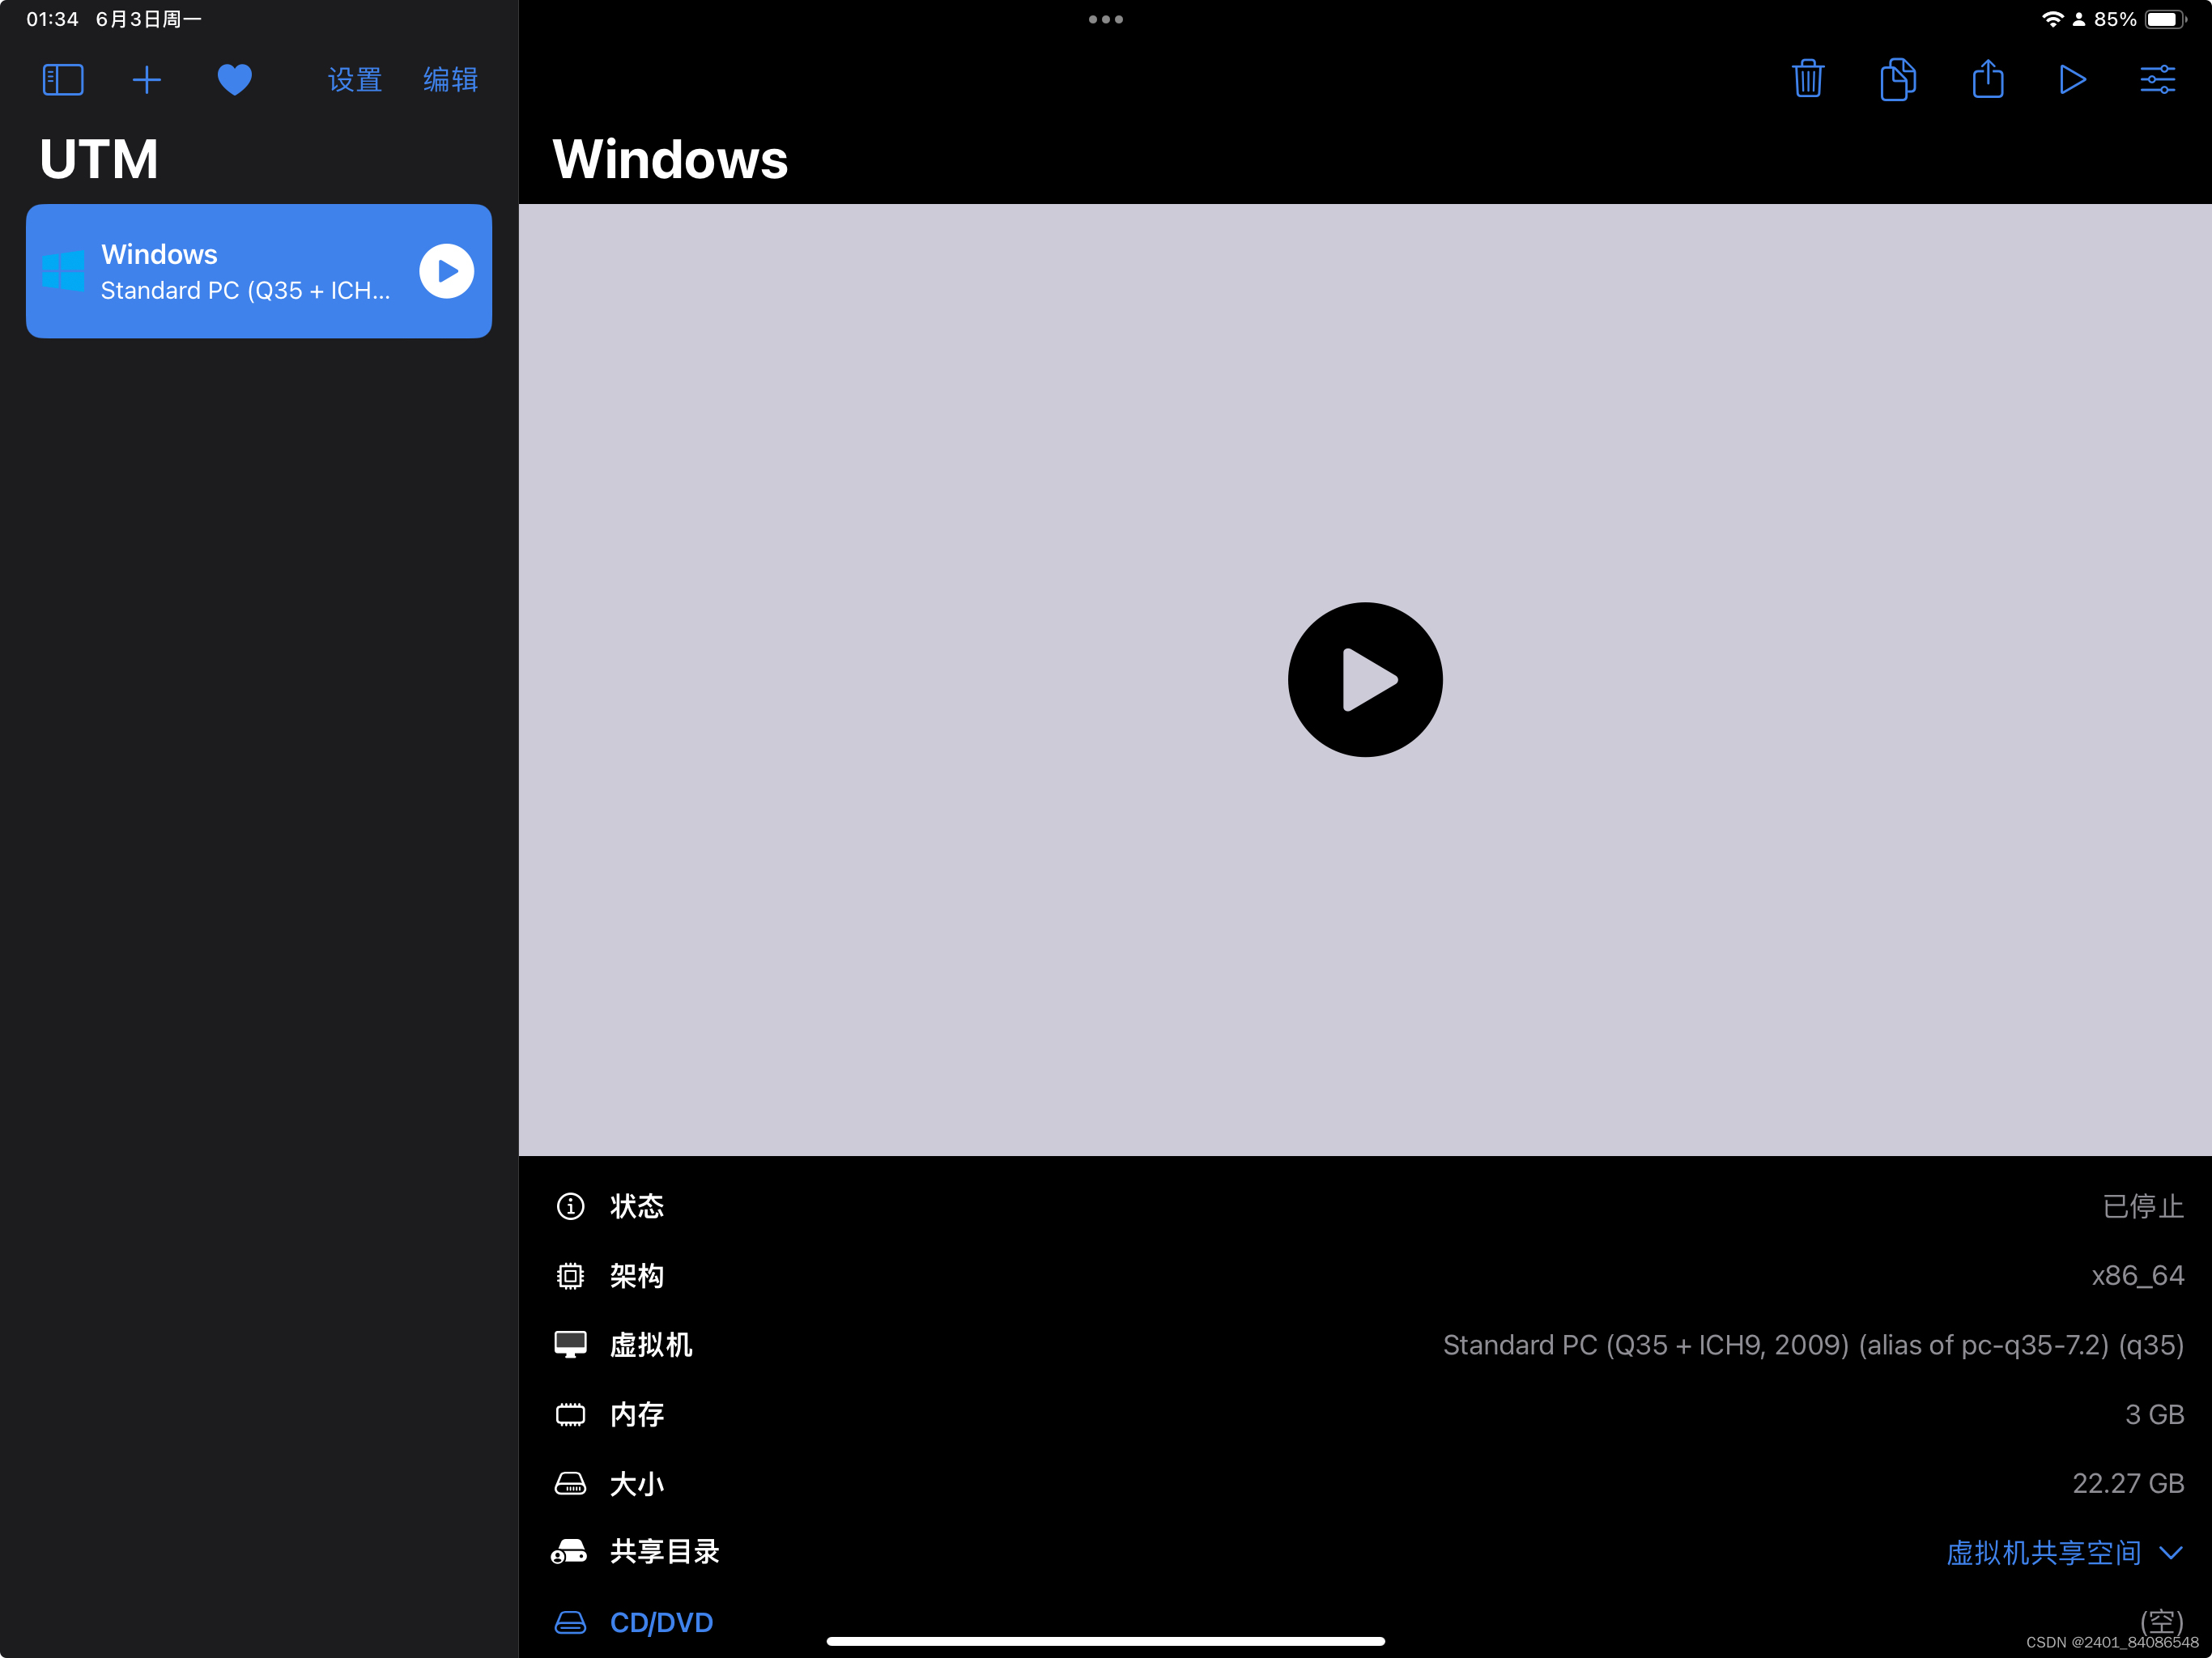This screenshot has width=2212, height=1658.
Task: Tap the 编辑 edit button
Action: [450, 80]
